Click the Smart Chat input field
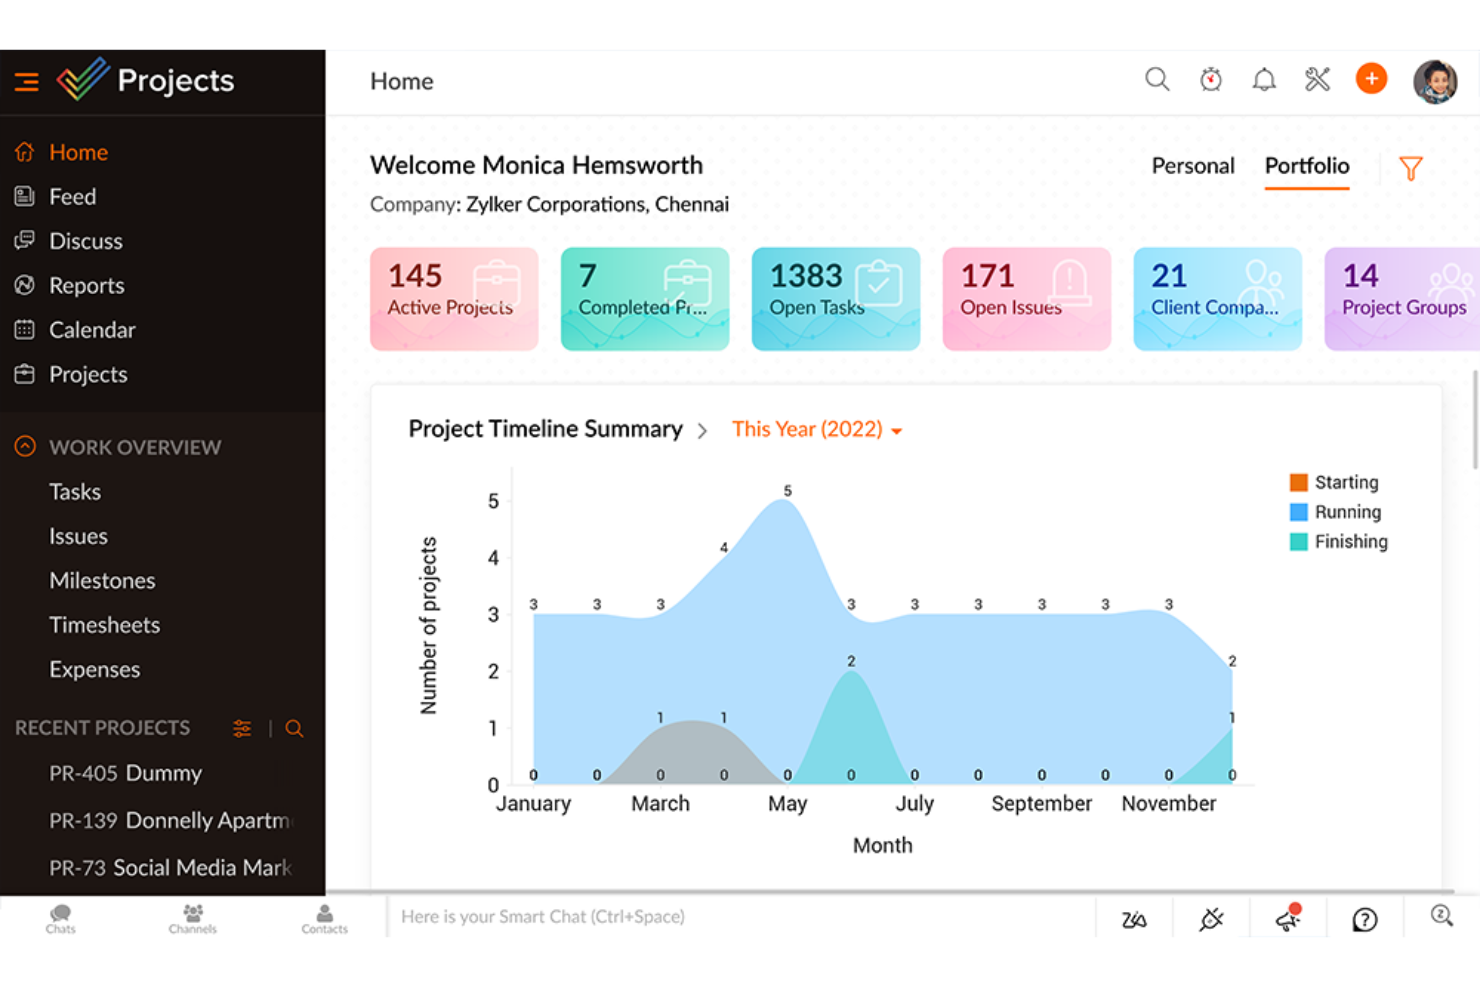The width and height of the screenshot is (1480, 987). point(600,916)
